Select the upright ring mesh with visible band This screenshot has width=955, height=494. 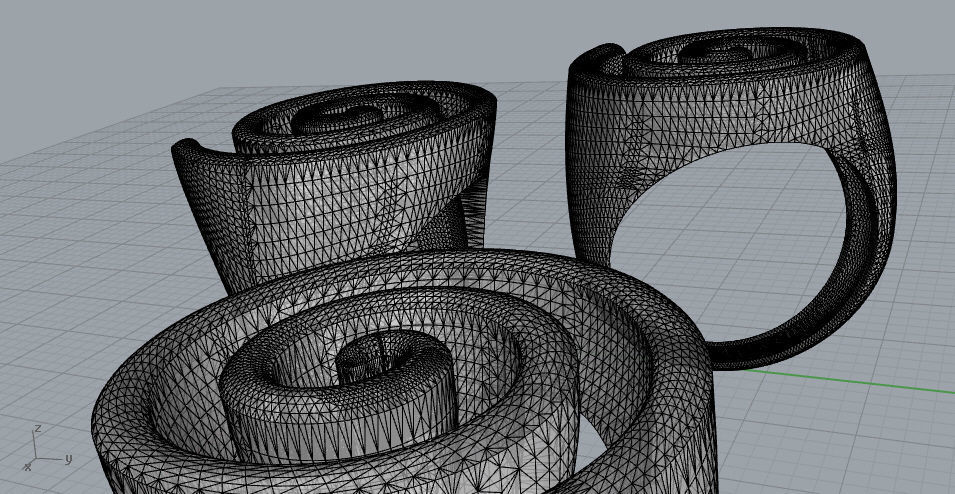pos(731,198)
